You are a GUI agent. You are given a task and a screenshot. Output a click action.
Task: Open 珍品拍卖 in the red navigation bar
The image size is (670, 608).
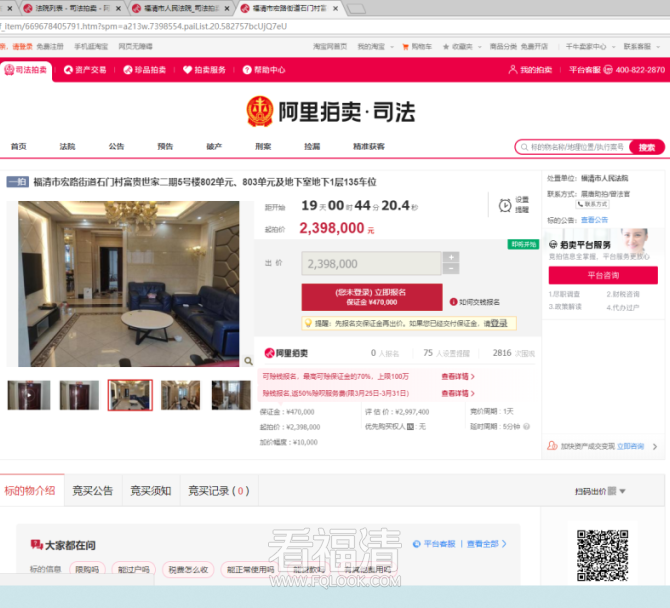pos(144,70)
